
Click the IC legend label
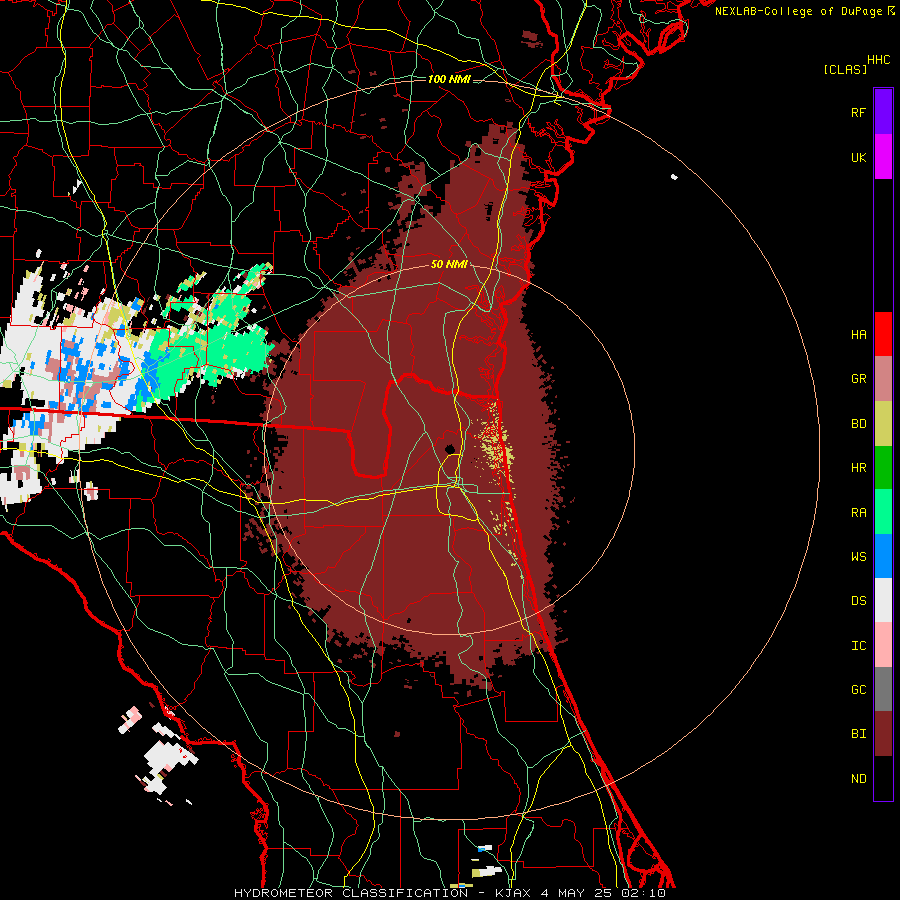[858, 646]
